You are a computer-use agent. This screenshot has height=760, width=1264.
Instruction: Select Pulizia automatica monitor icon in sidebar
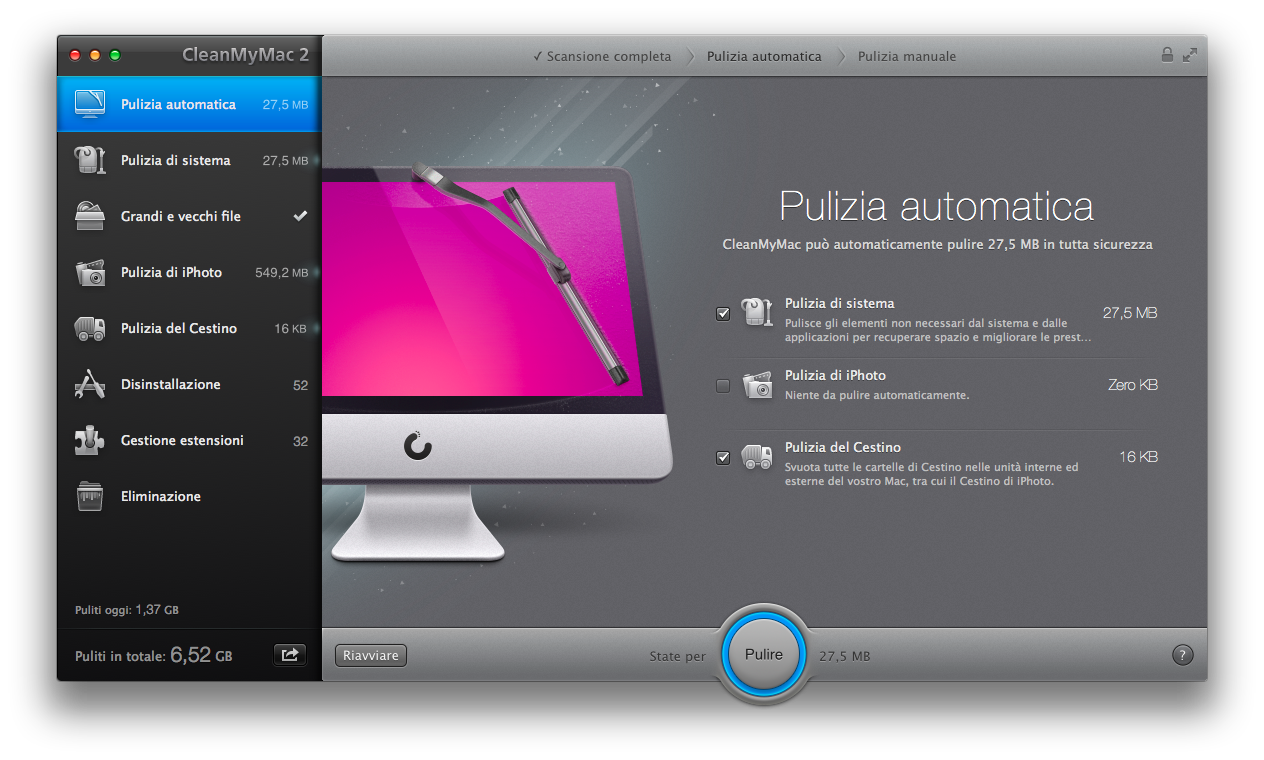pyautogui.click(x=90, y=104)
